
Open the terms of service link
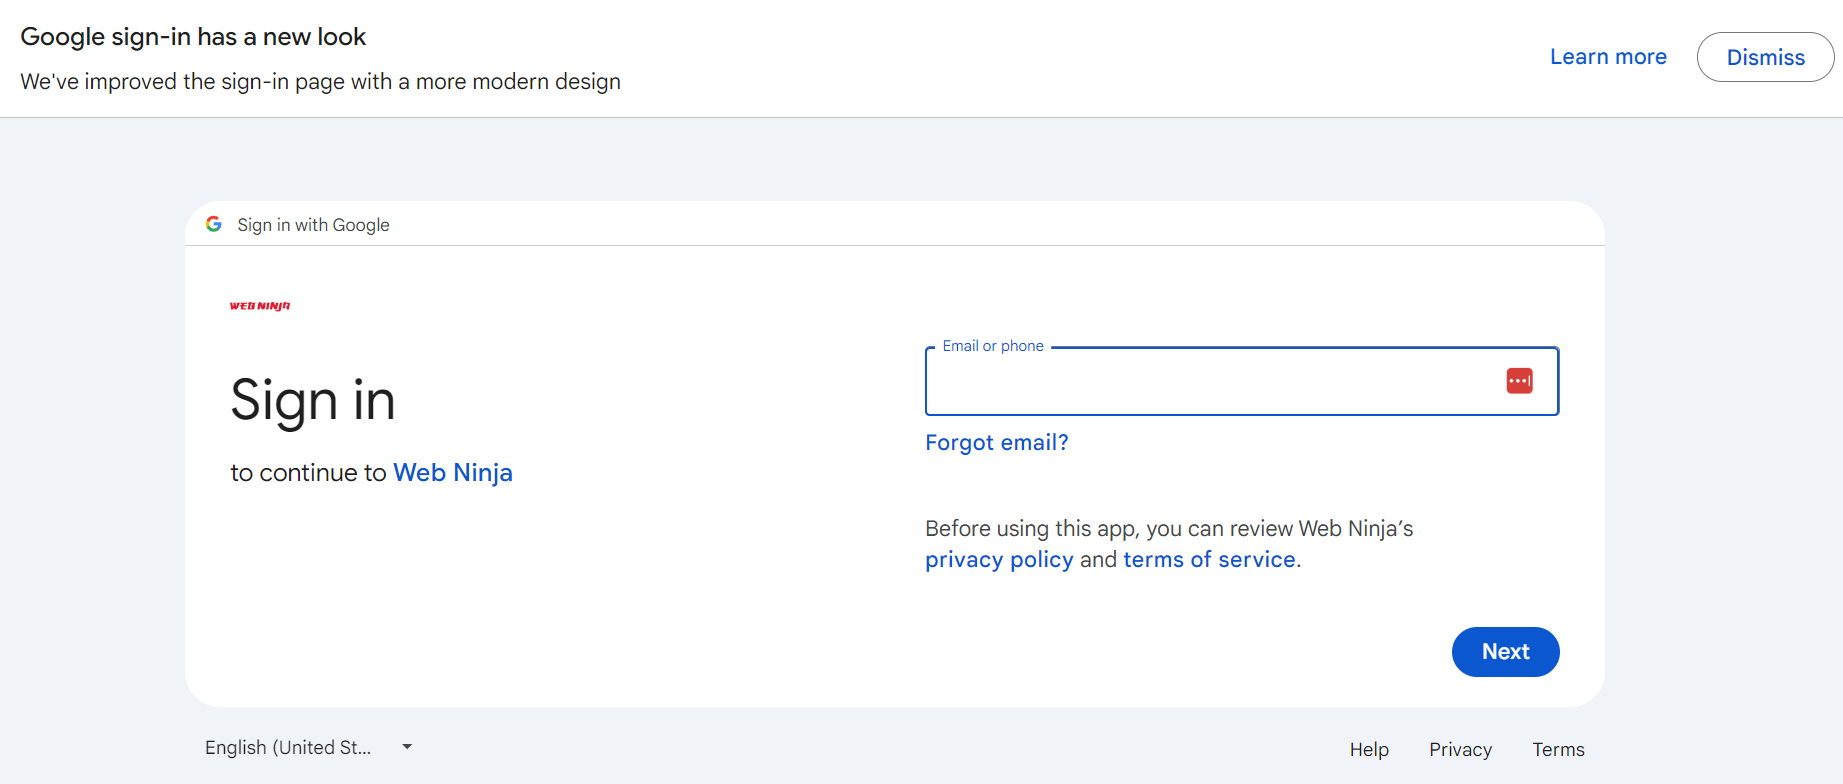[x=1209, y=560]
